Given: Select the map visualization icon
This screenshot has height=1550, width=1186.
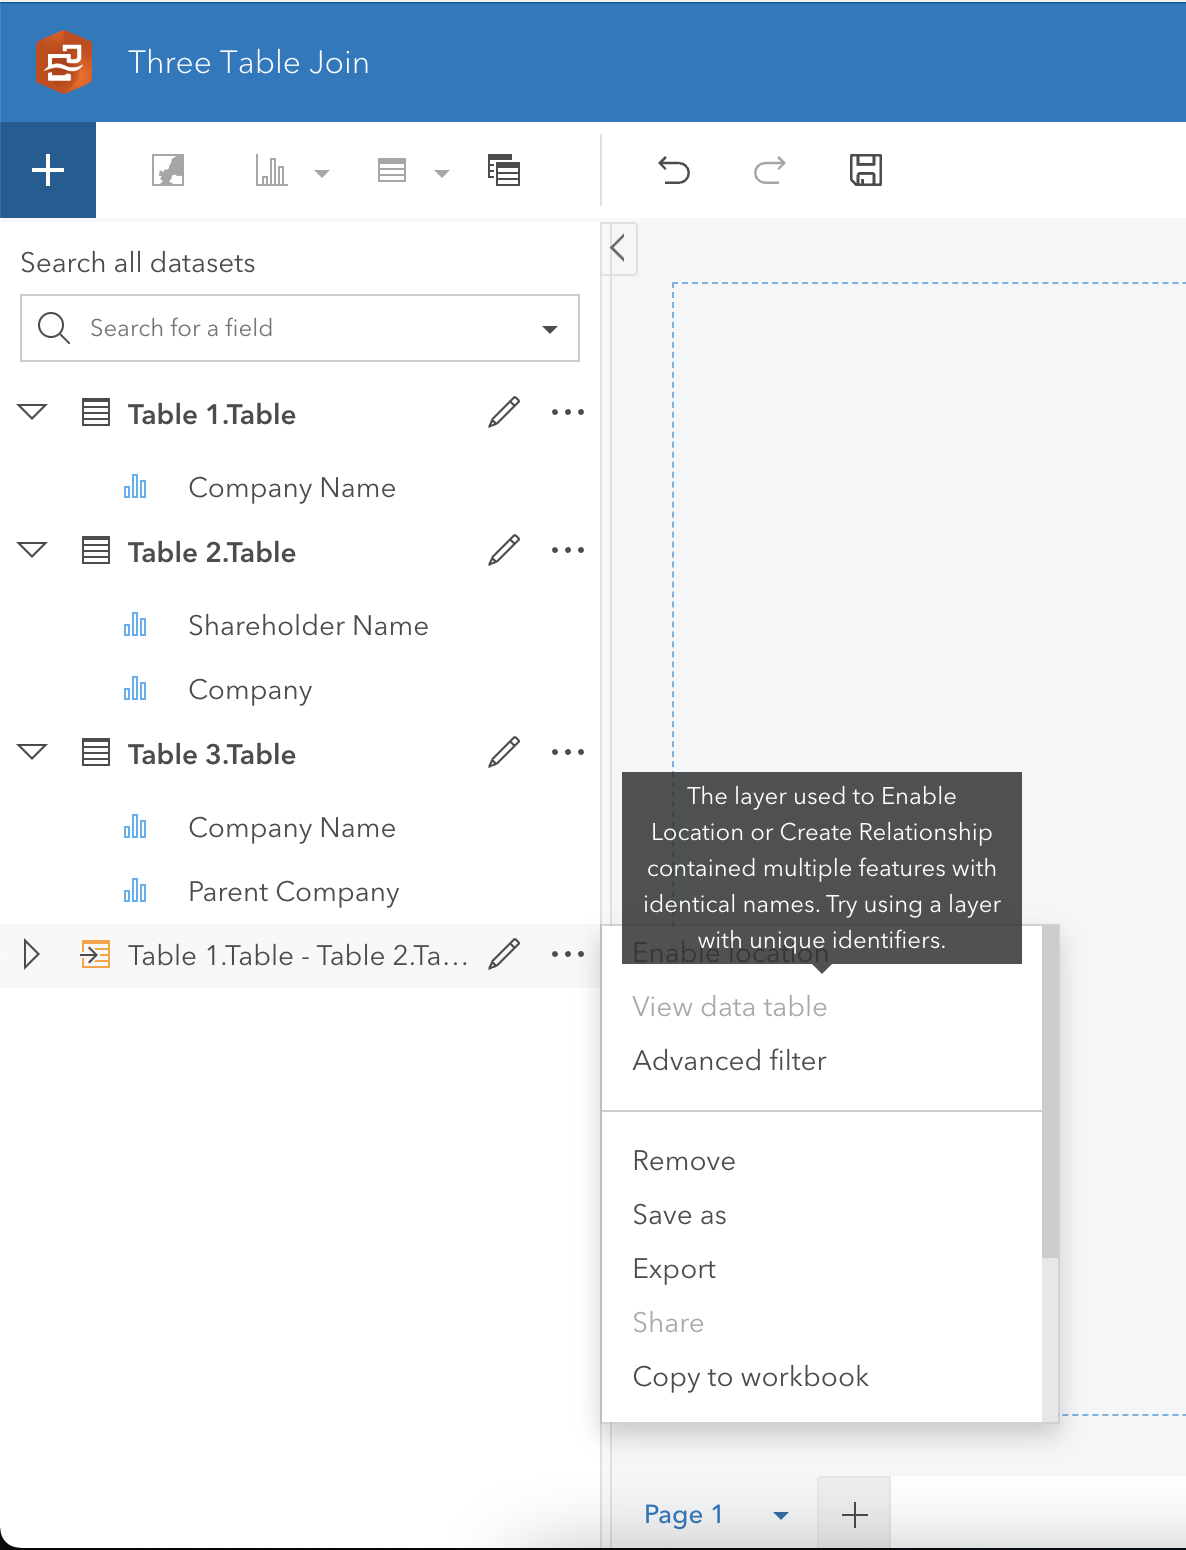Looking at the screenshot, I should 167,170.
